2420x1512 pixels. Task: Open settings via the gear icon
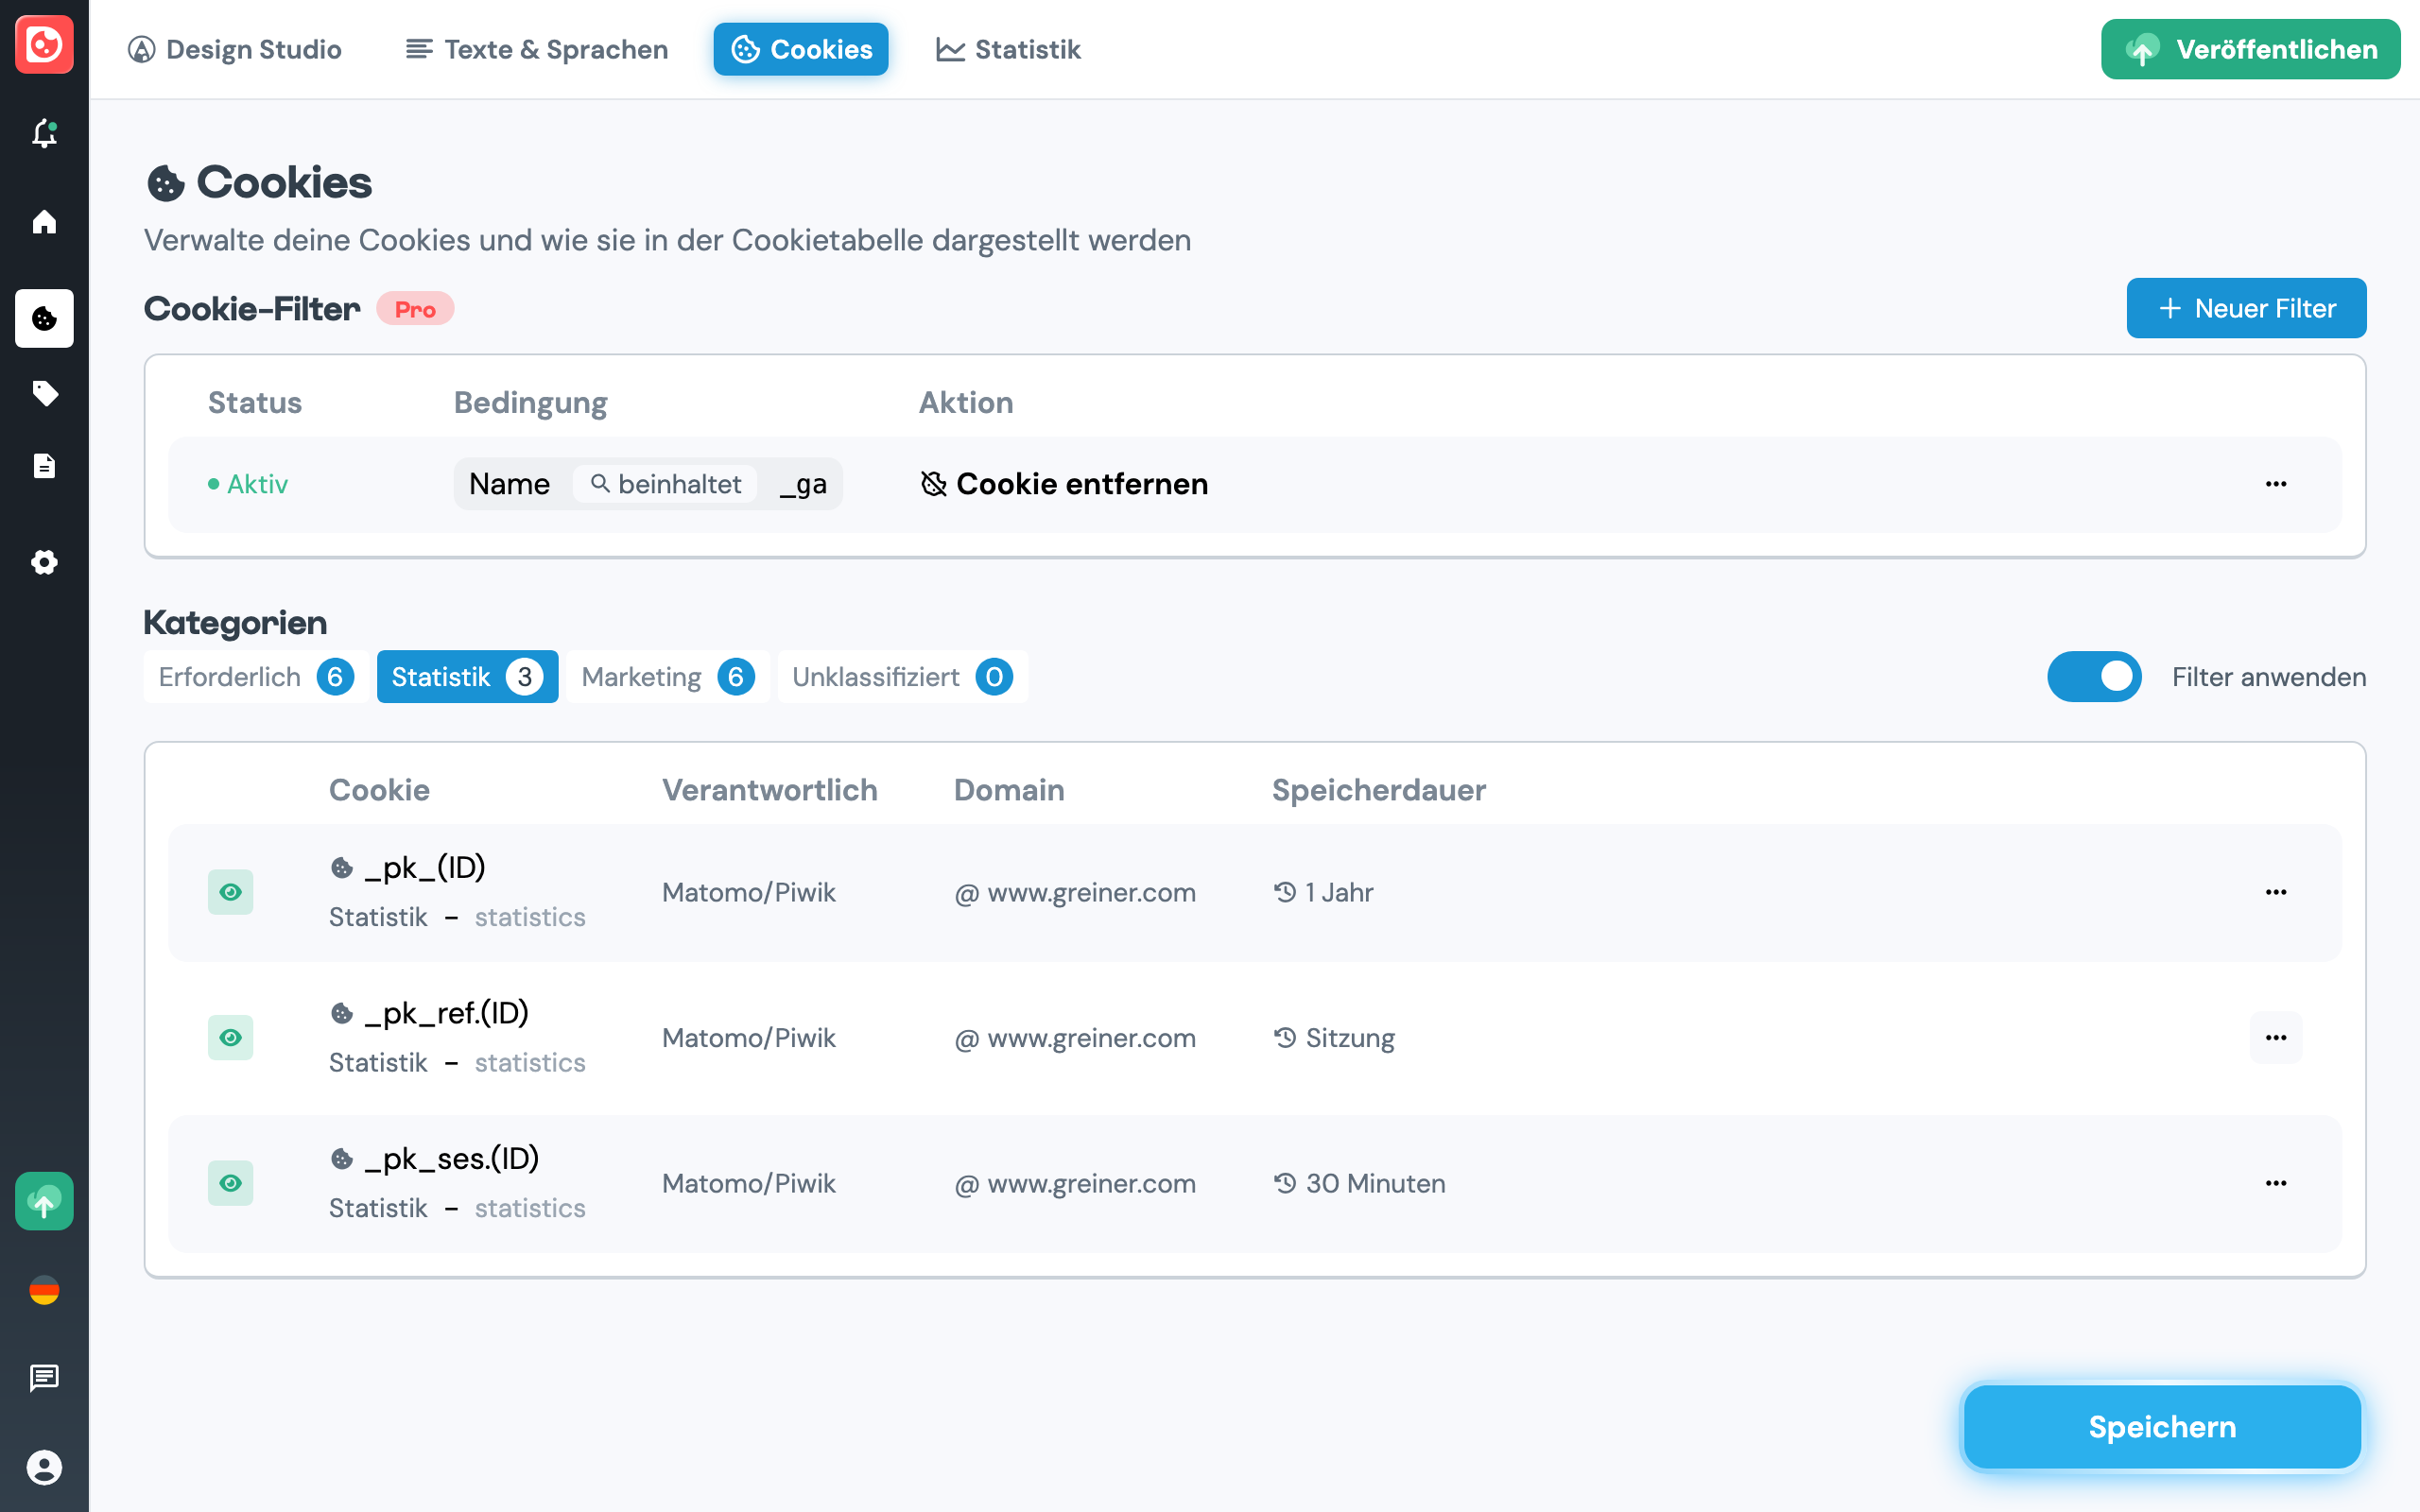point(44,562)
